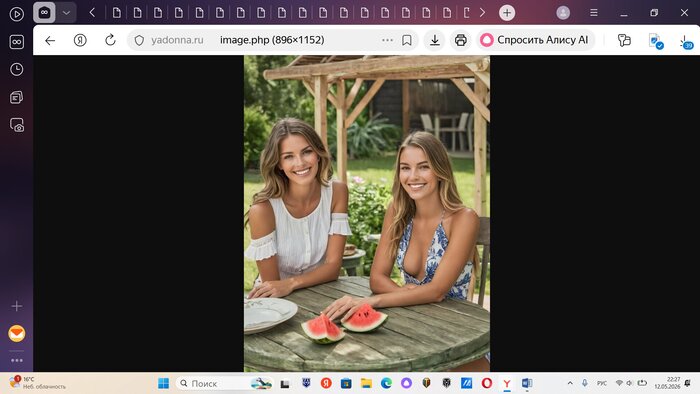Reload the page with refresh icon
The height and width of the screenshot is (394, 700).
click(x=110, y=40)
